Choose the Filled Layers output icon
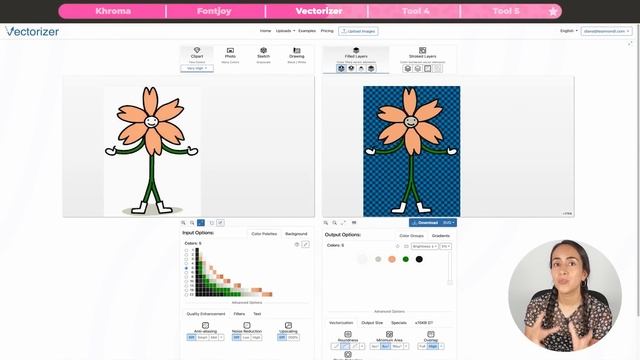The height and width of the screenshot is (360, 640). click(356, 50)
